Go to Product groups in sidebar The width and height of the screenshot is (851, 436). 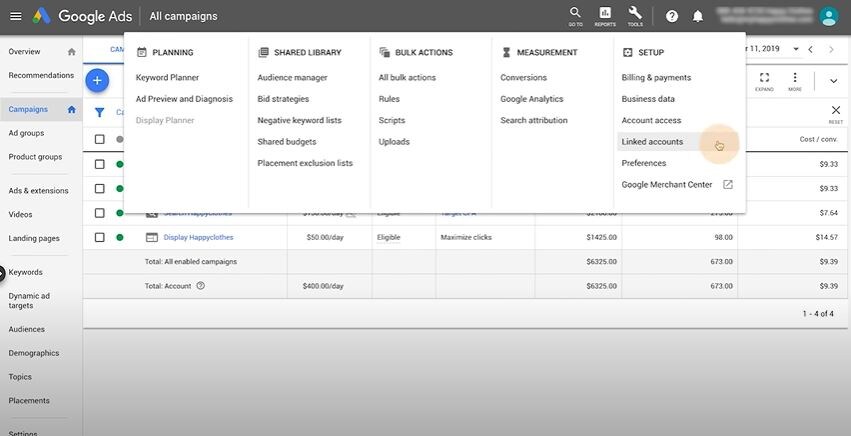click(x=35, y=157)
